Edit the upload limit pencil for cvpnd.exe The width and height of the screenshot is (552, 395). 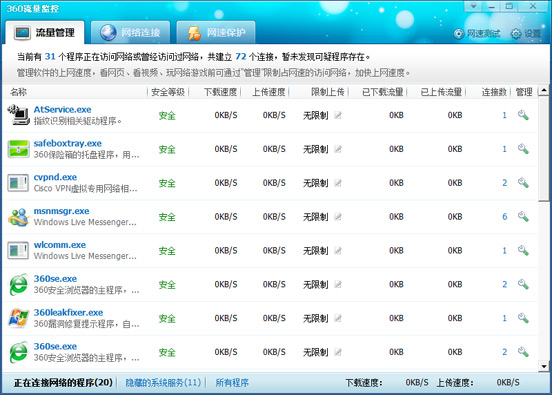[x=338, y=183]
